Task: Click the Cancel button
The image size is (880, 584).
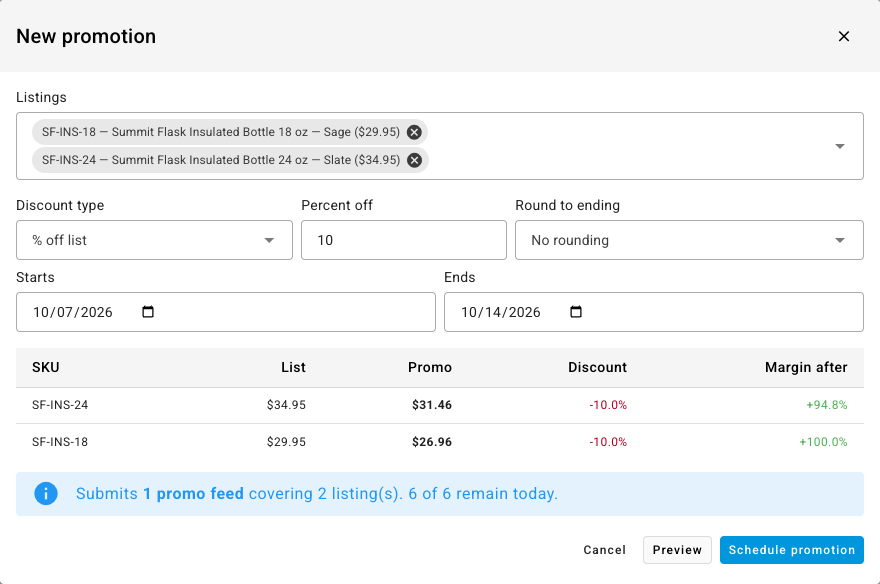Action: point(604,550)
